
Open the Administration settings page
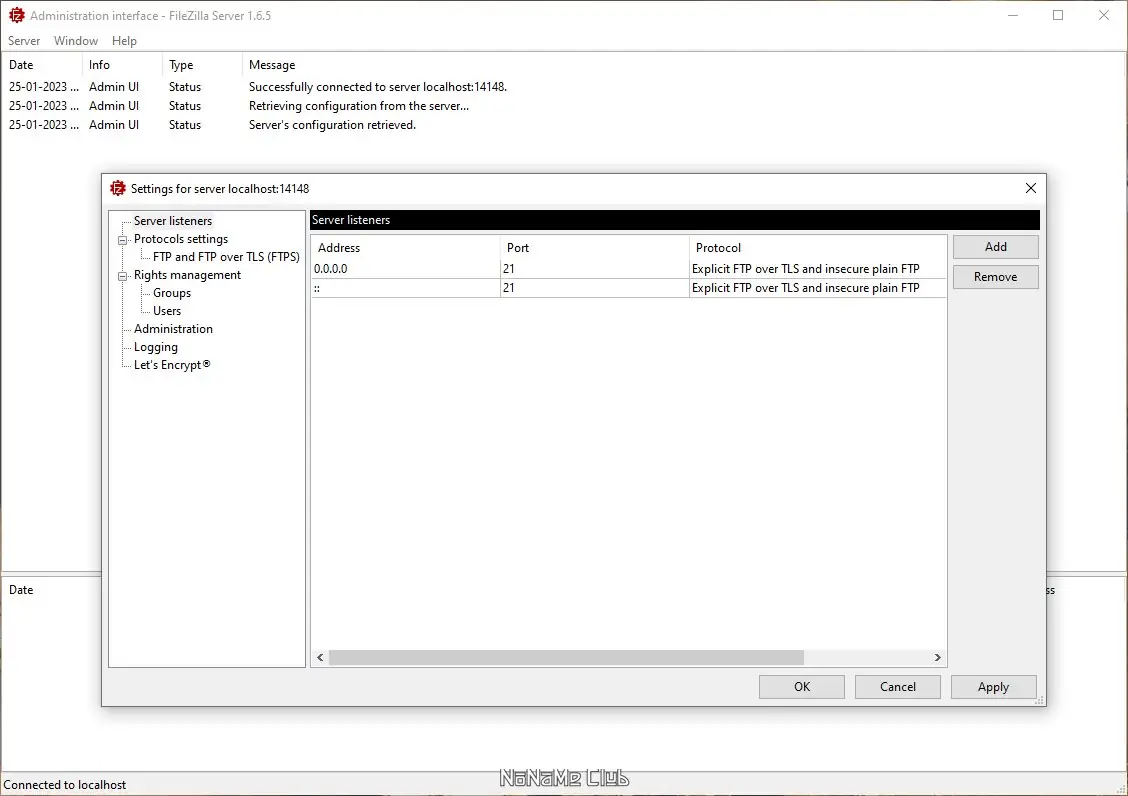(173, 329)
